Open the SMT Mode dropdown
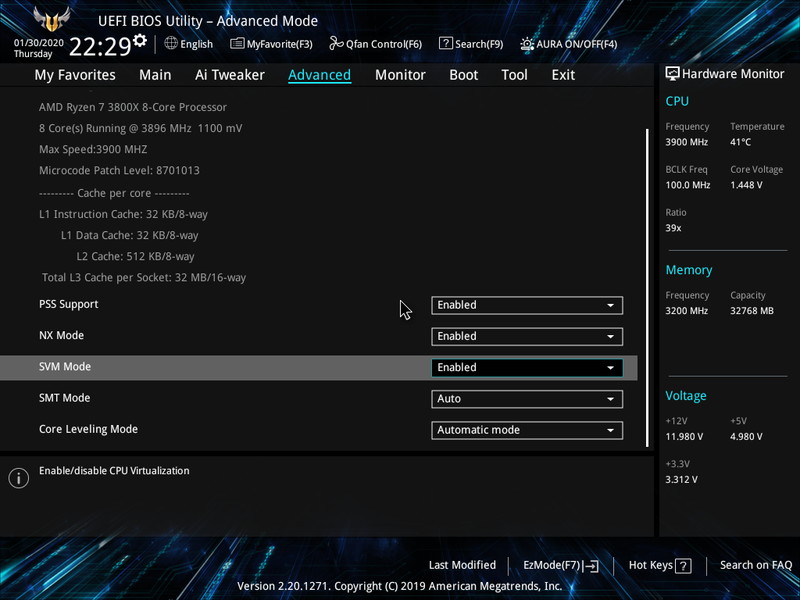 click(527, 398)
